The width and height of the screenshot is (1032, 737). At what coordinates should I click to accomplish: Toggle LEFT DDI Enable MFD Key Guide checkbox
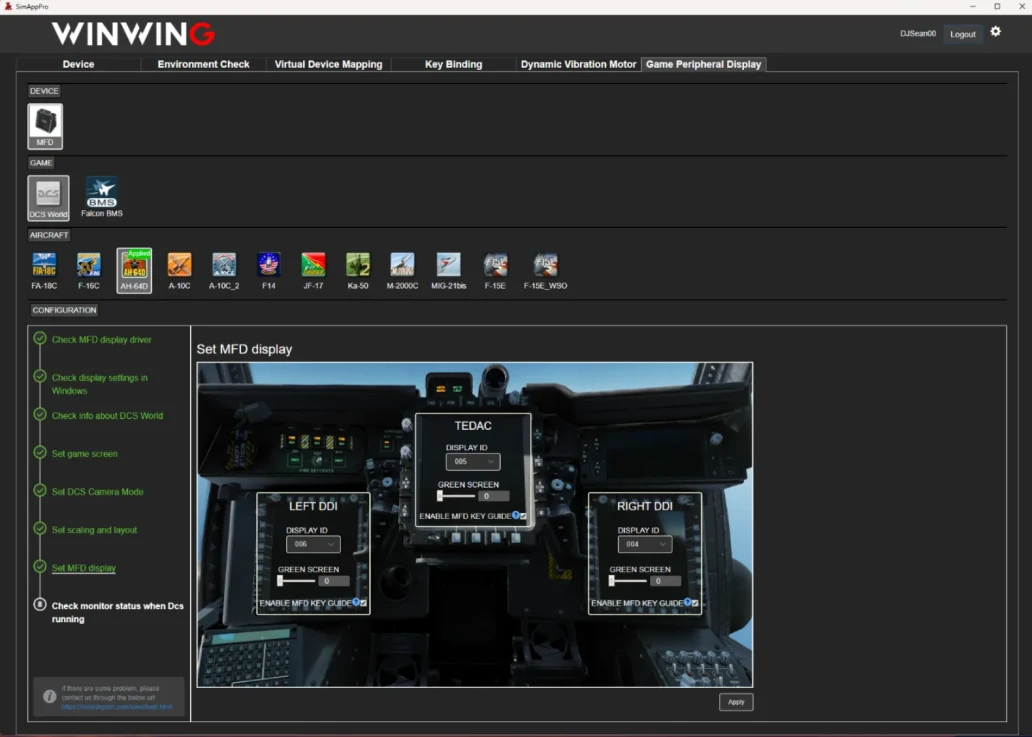[363, 603]
